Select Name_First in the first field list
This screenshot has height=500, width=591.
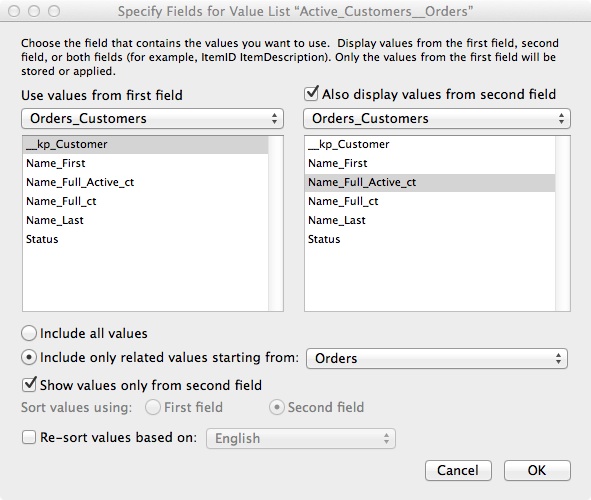pos(145,163)
